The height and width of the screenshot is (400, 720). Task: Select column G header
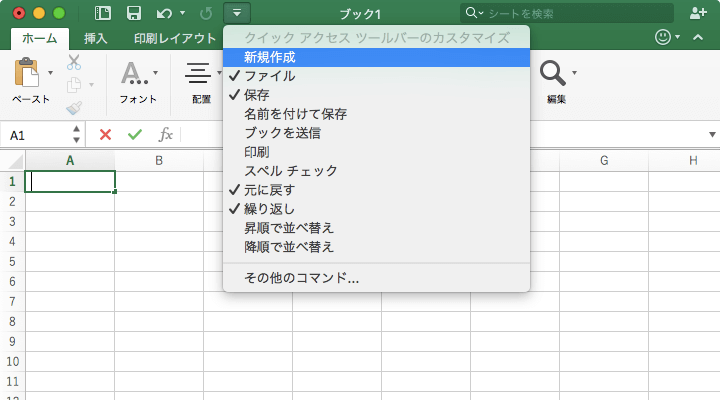(x=604, y=160)
